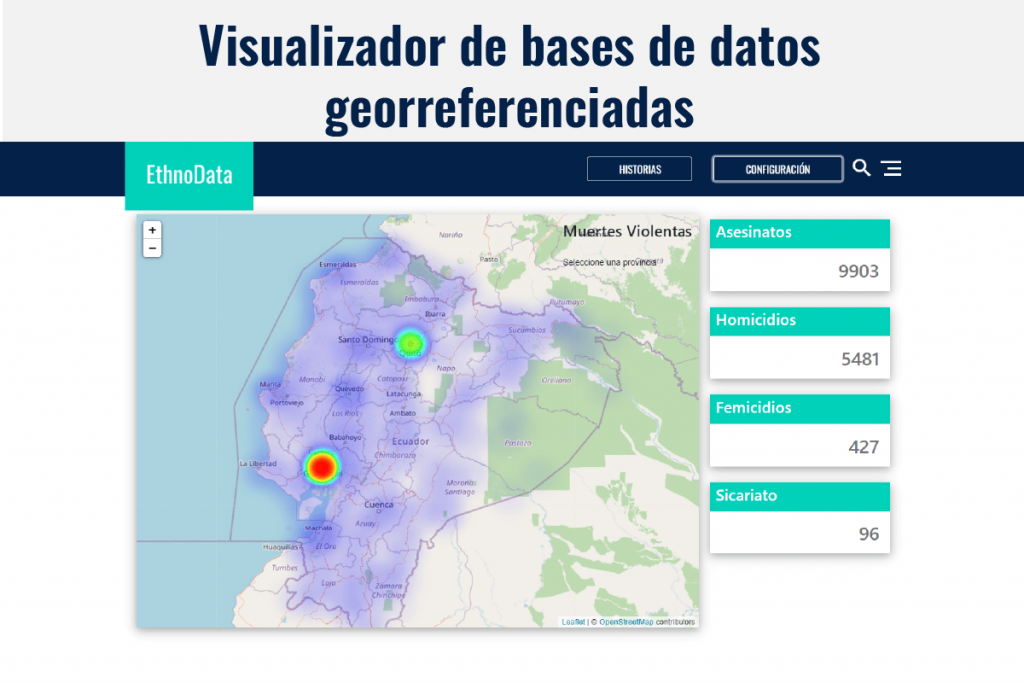Open the OpenStreetMap attribution link

point(626,622)
